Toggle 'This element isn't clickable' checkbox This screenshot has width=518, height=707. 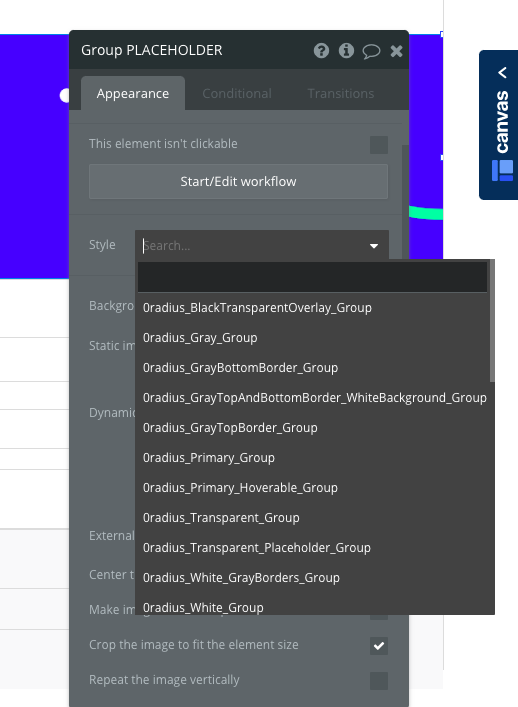(379, 145)
